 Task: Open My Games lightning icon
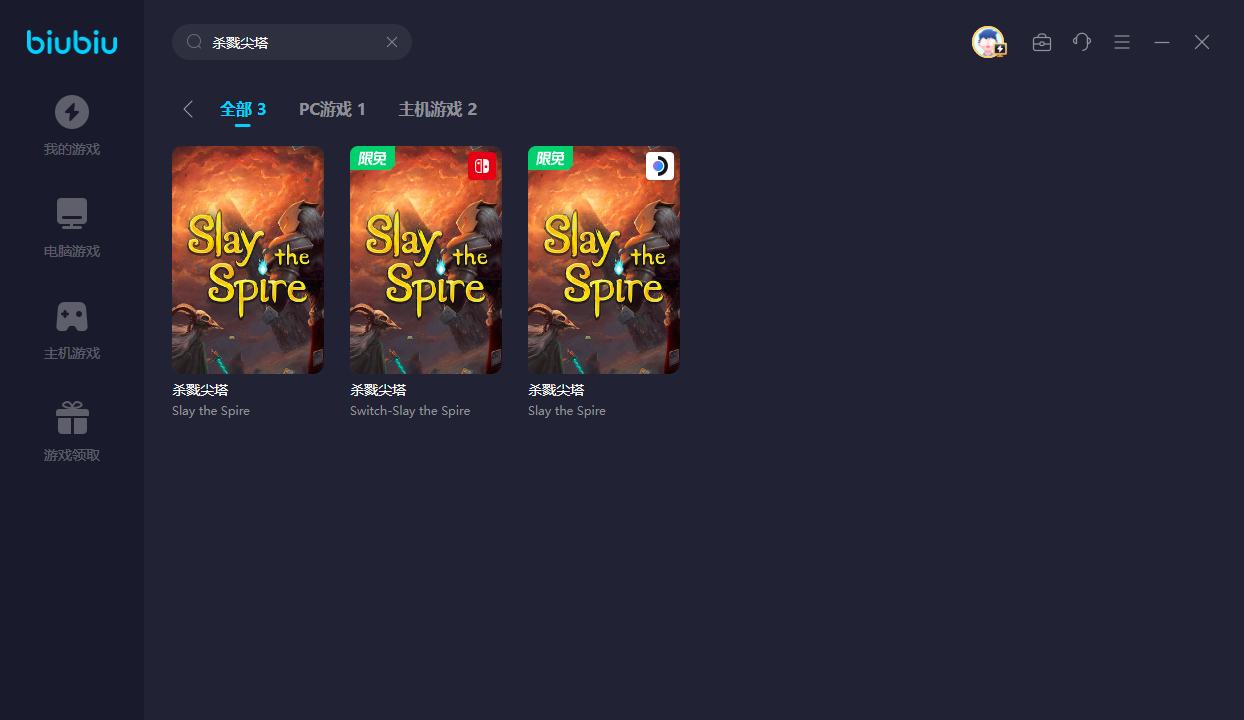tap(72, 112)
